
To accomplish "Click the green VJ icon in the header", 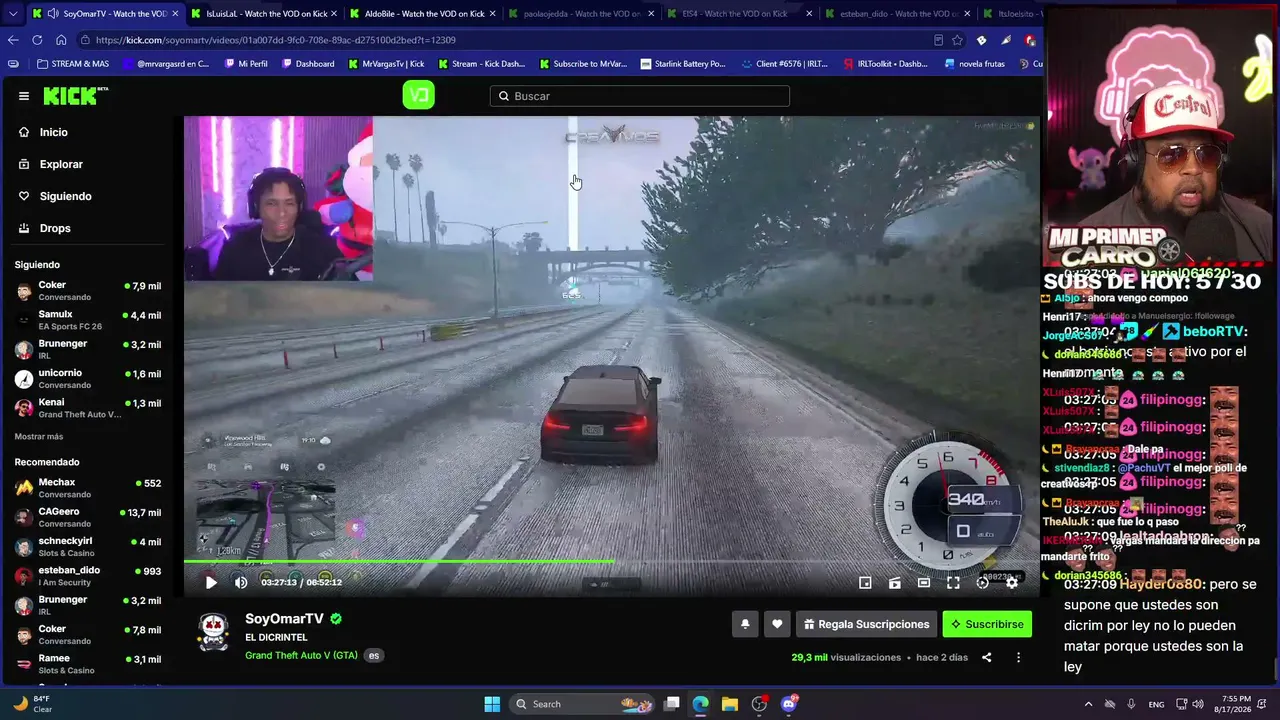I will coord(418,95).
